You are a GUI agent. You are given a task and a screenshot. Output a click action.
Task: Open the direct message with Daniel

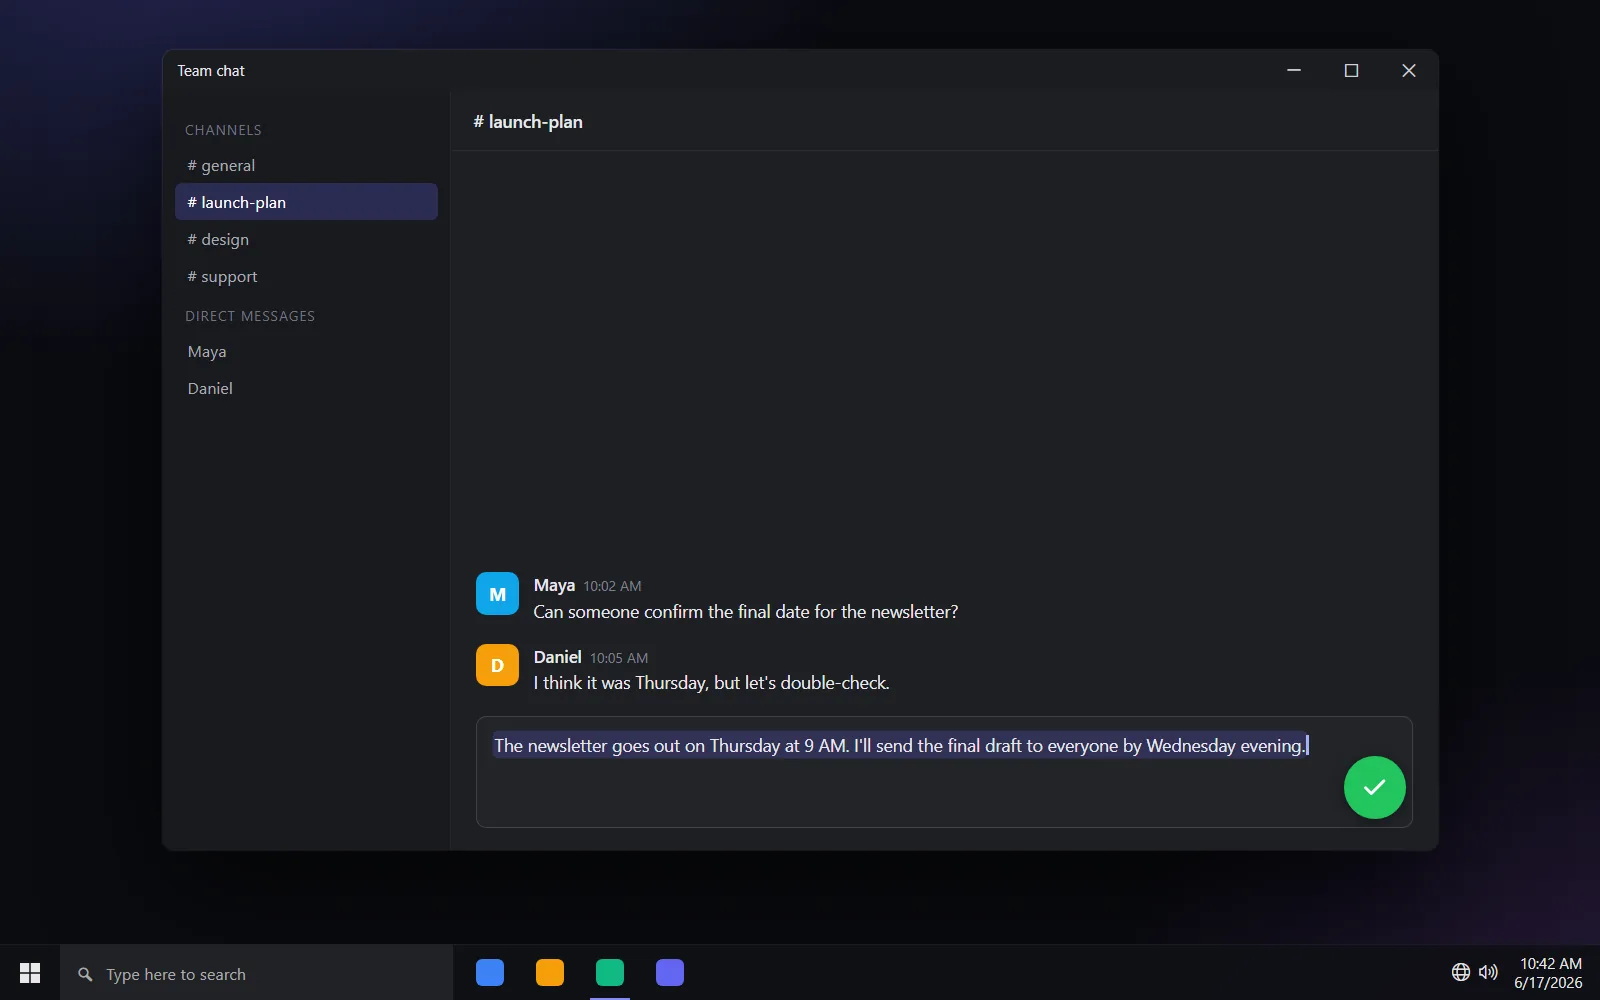coord(306,388)
